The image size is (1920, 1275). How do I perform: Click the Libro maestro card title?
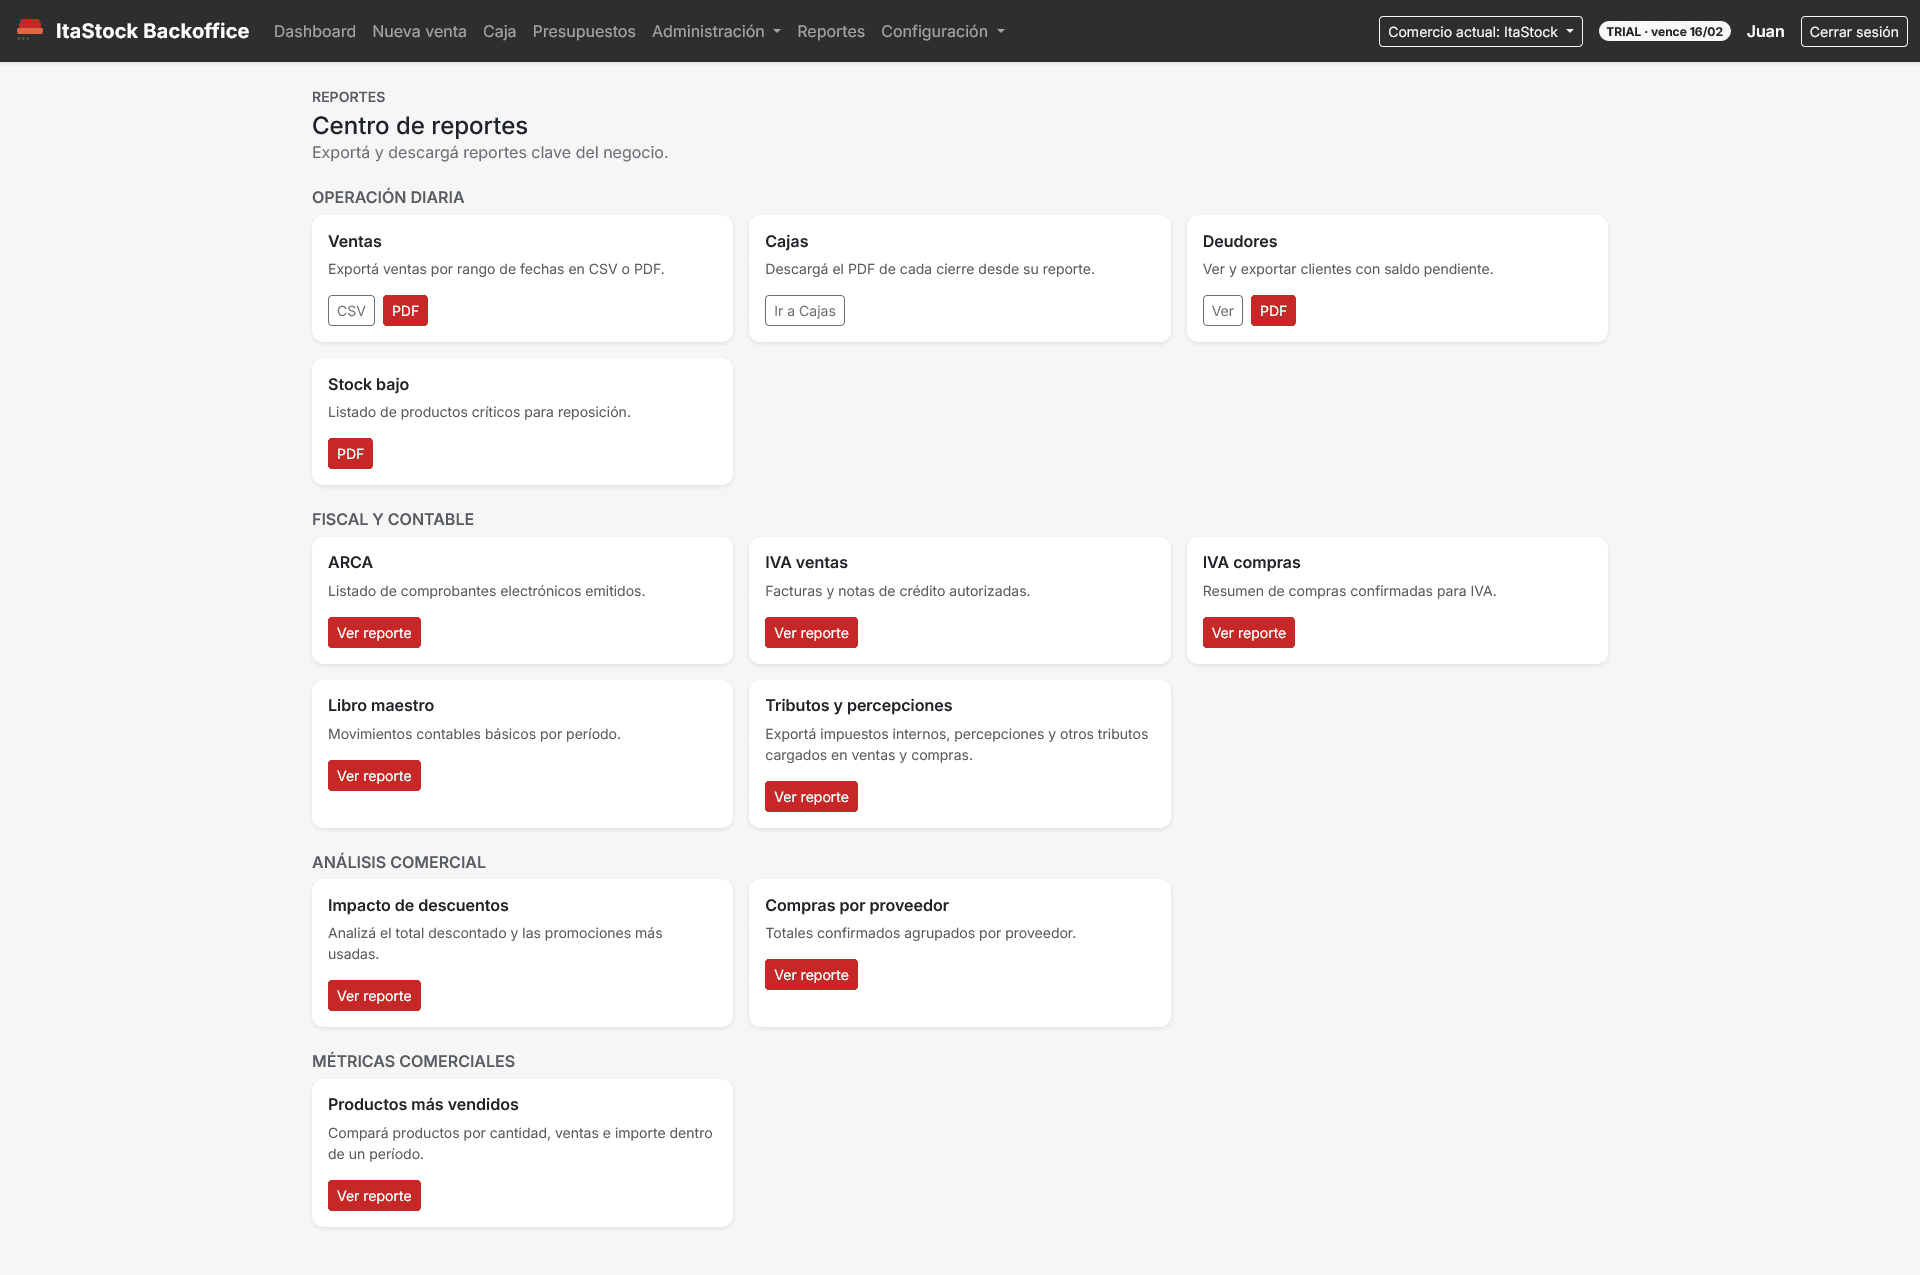coord(381,705)
